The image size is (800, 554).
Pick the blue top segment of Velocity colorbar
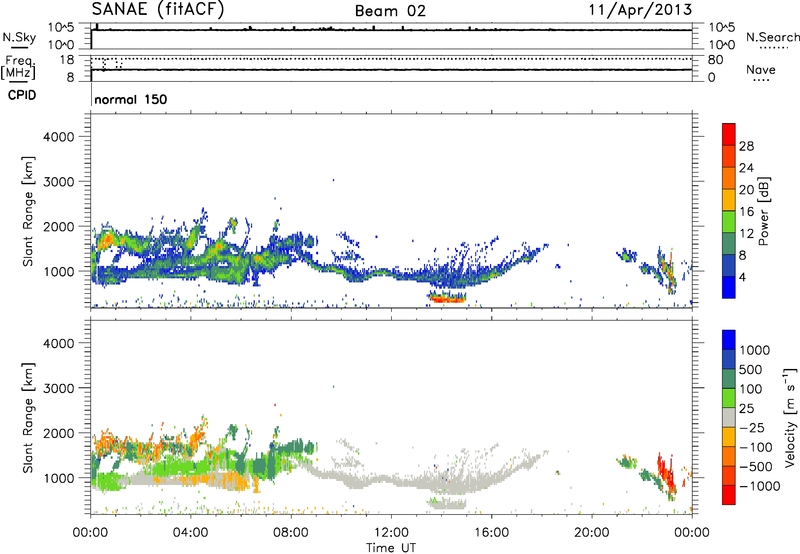(729, 340)
